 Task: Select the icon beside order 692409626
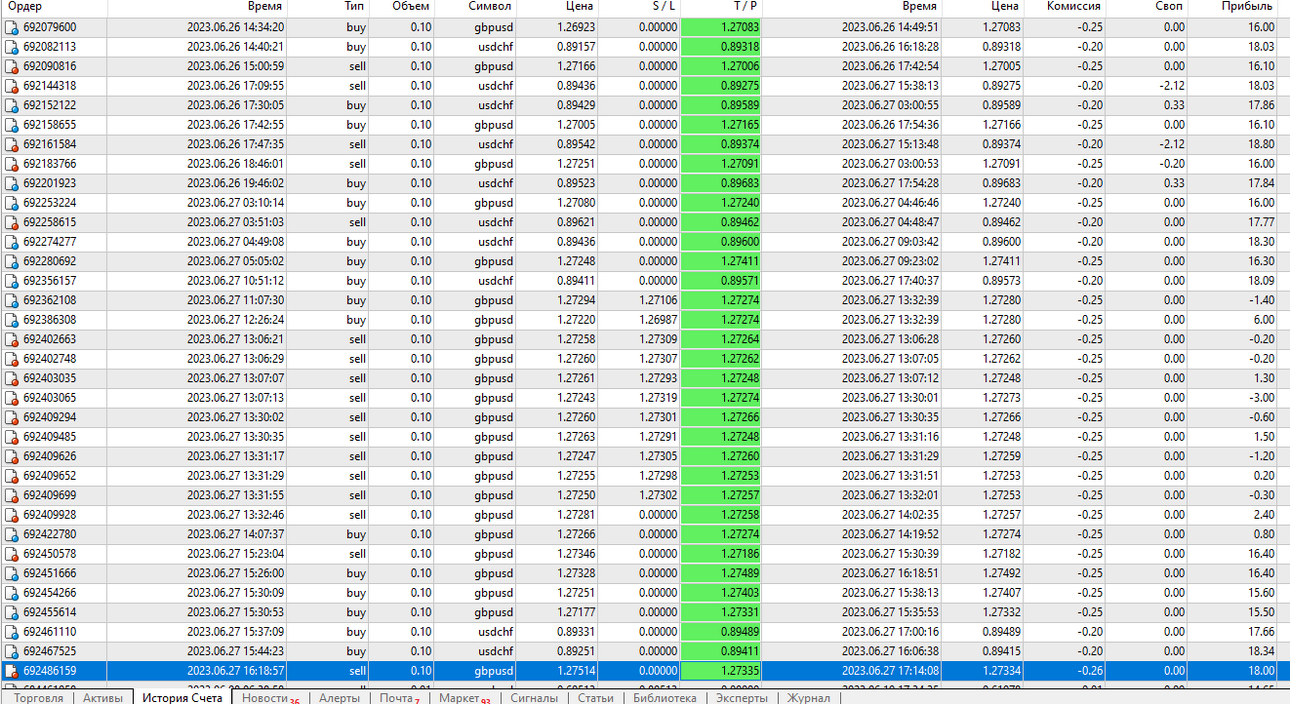point(12,457)
